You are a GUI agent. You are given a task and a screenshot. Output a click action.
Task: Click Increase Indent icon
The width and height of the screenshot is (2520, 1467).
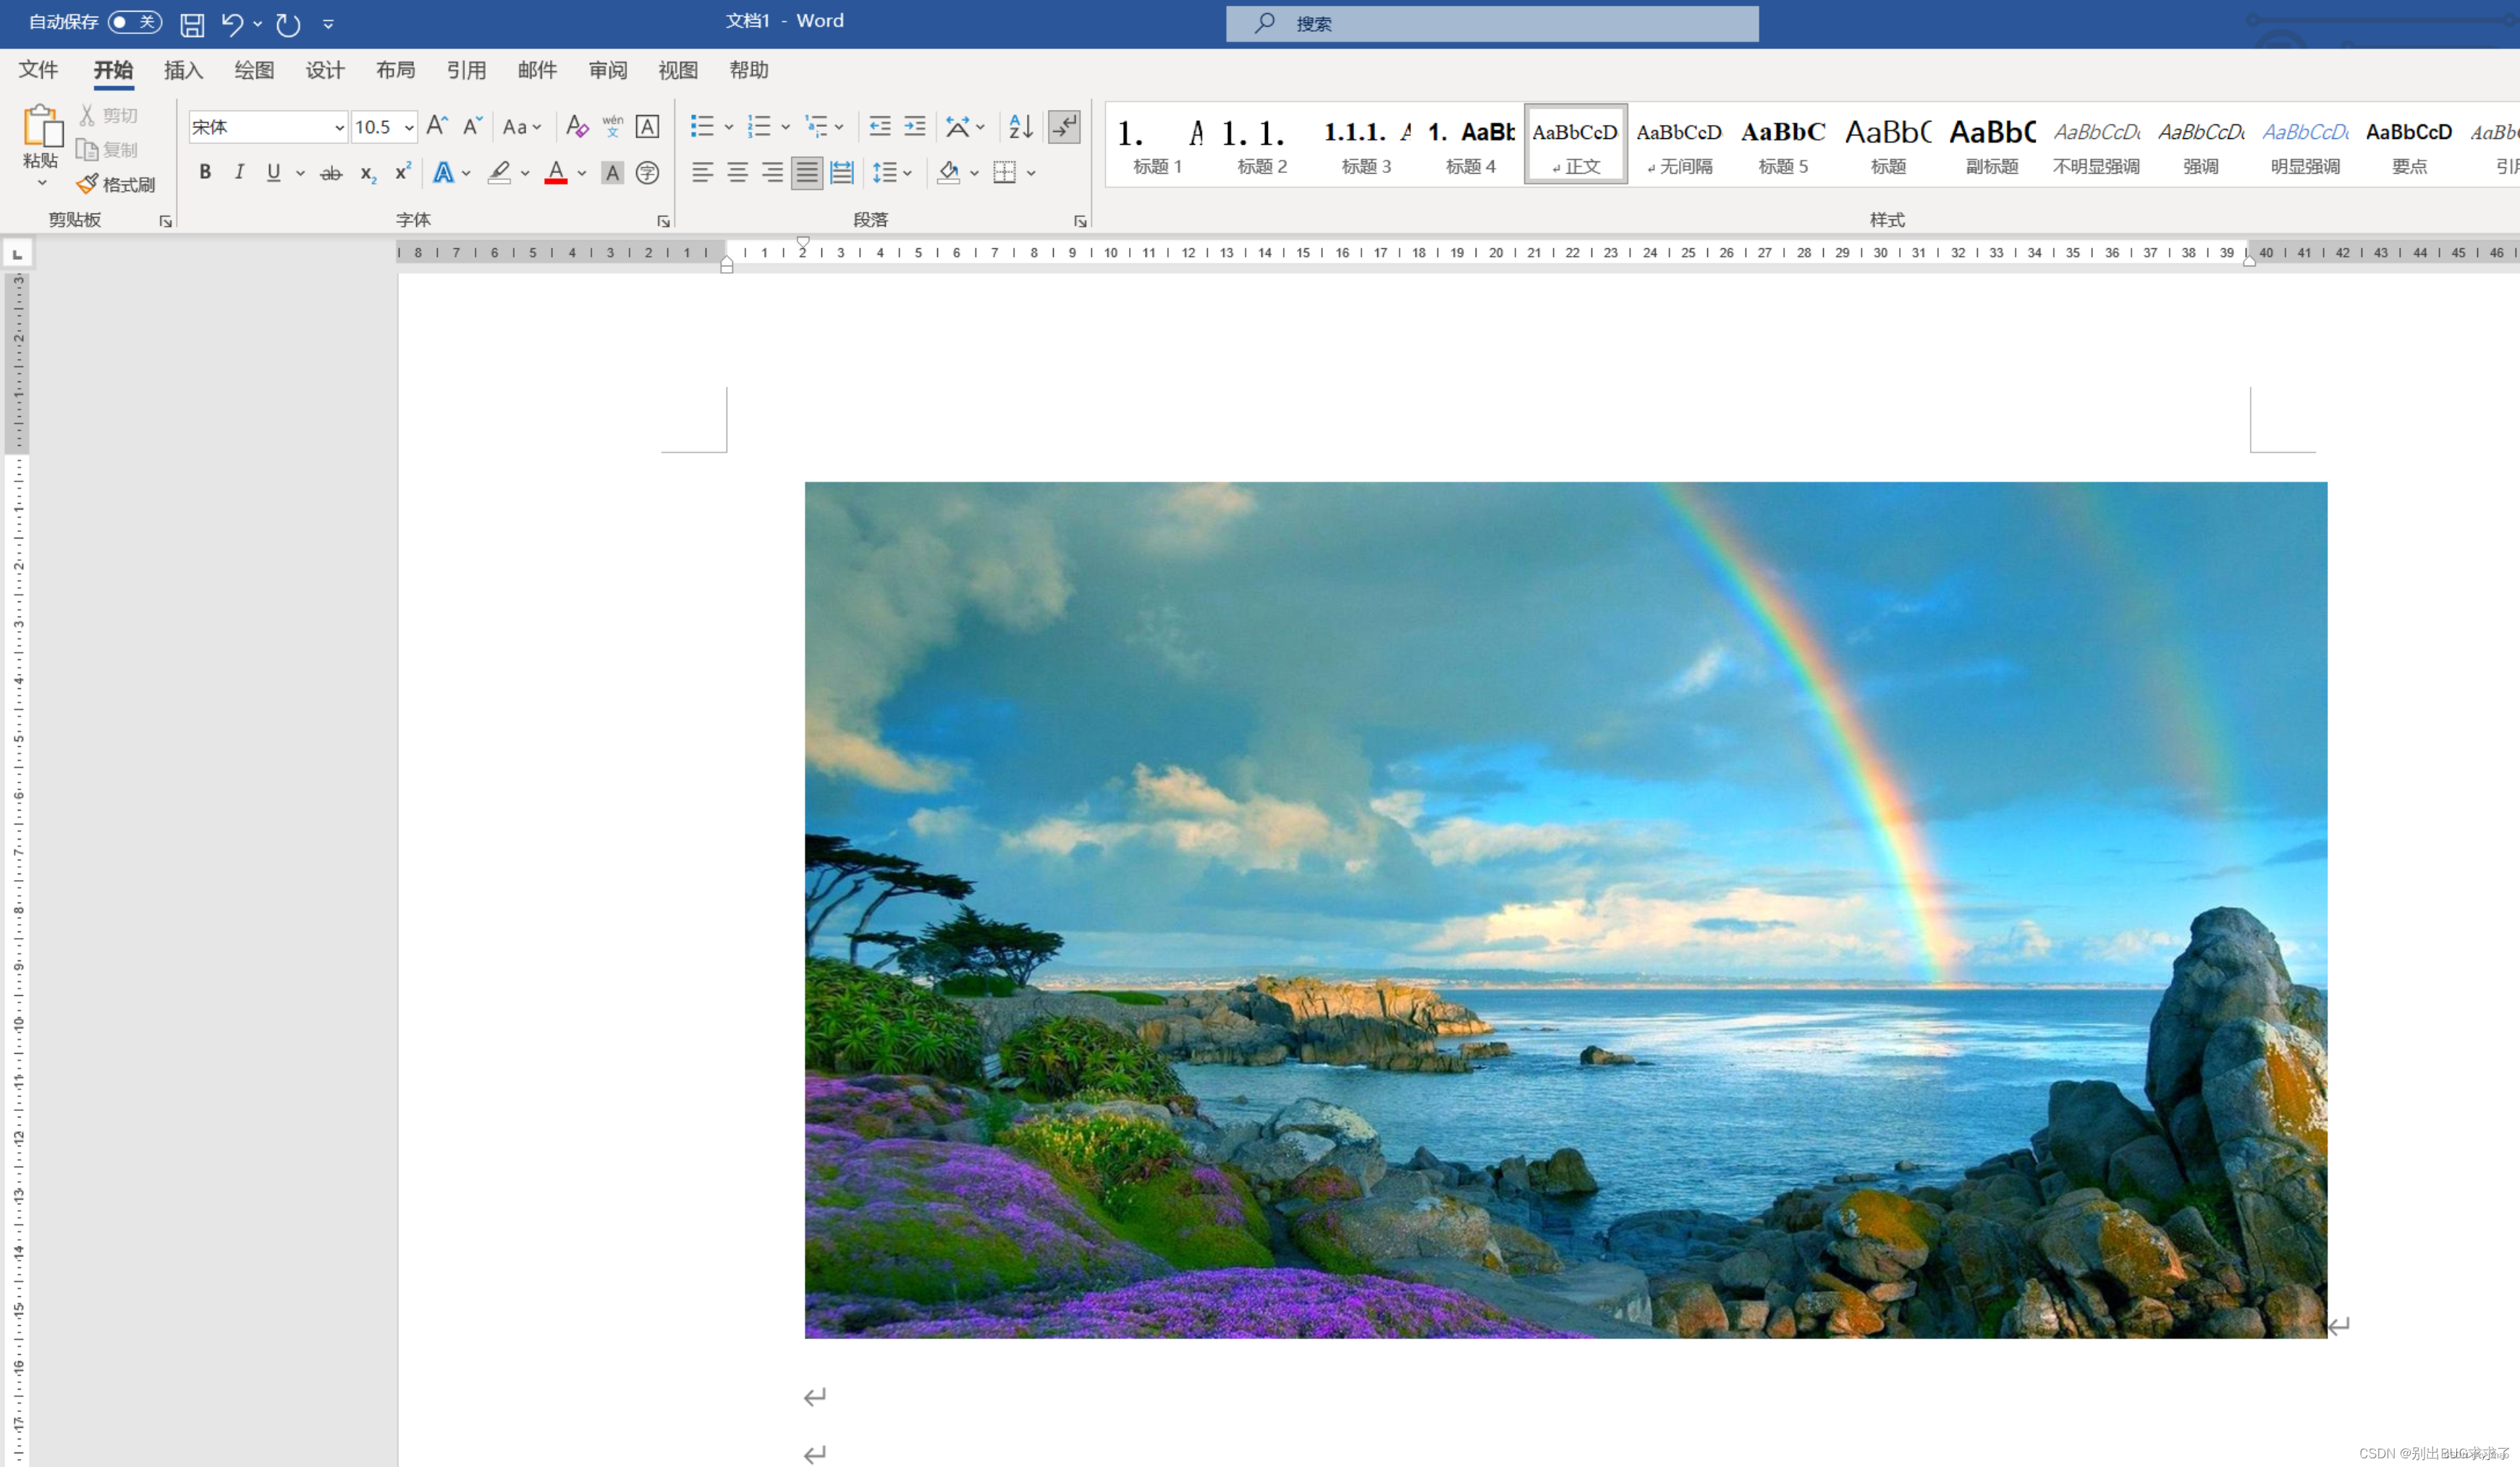(x=915, y=127)
